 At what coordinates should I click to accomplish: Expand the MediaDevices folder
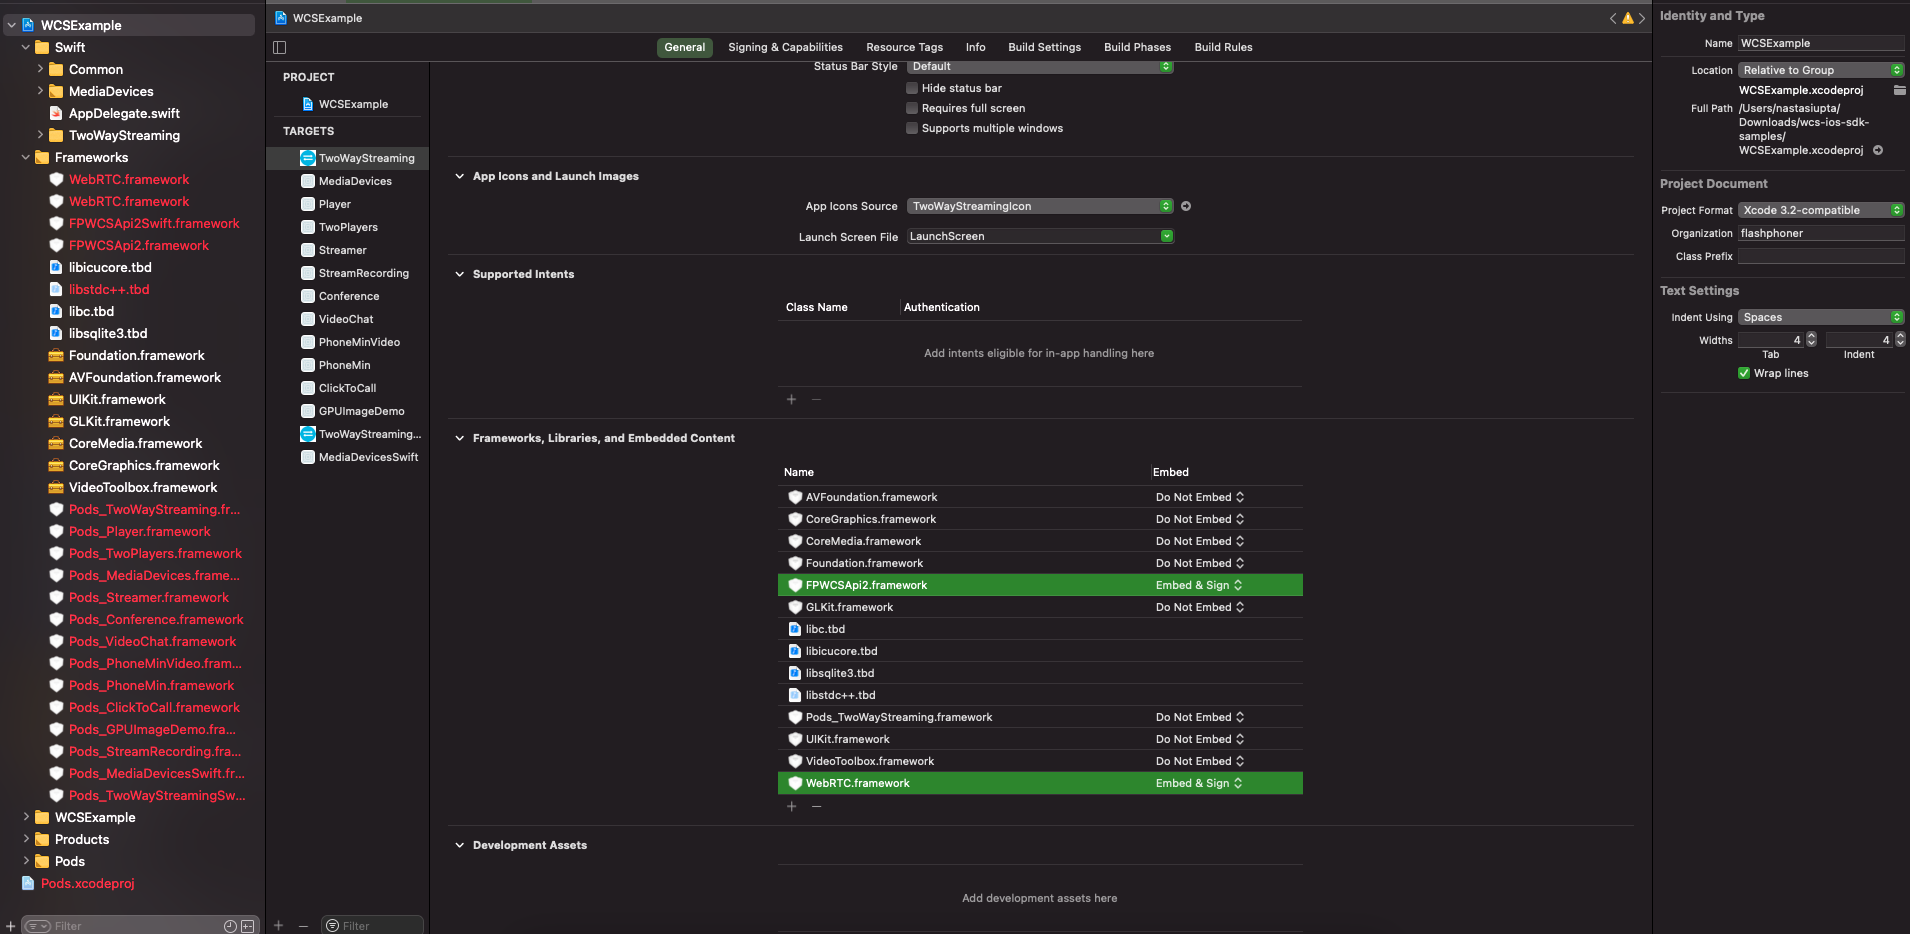40,91
